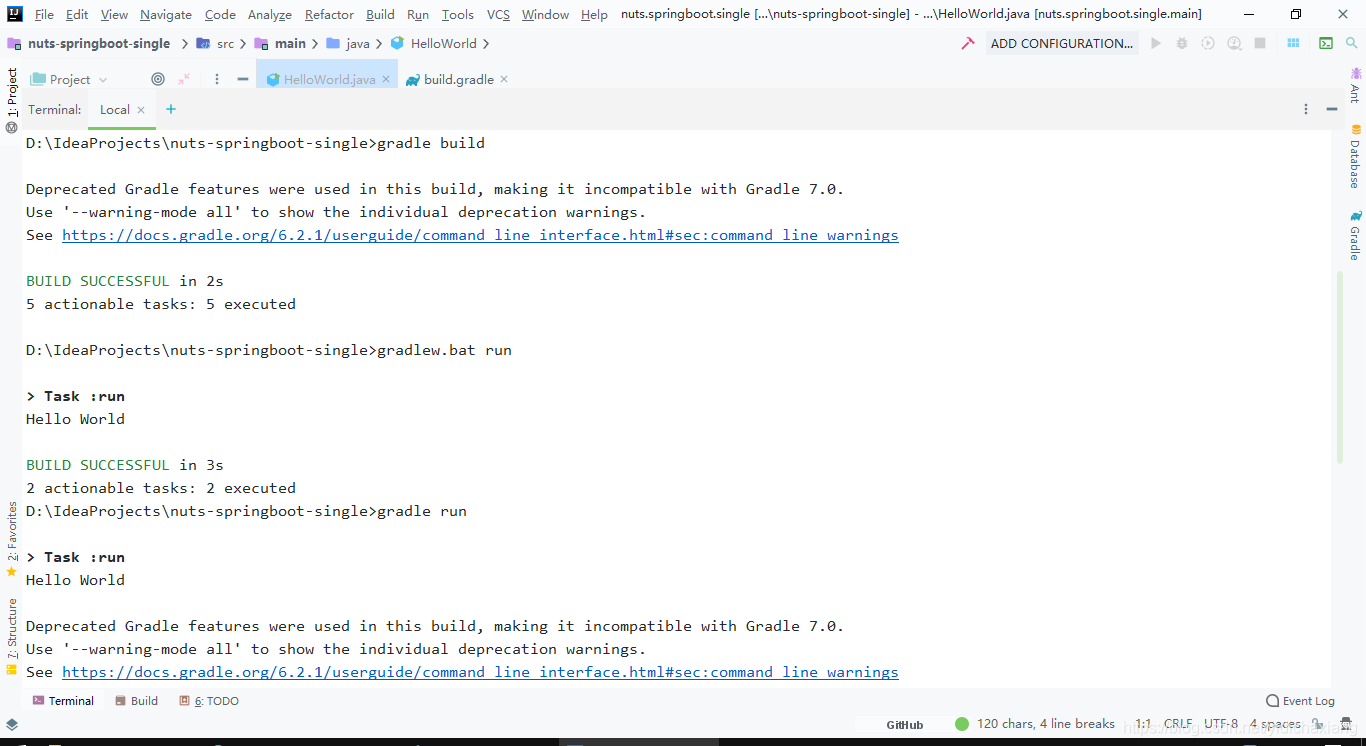This screenshot has width=1366, height=746.
Task: Close the HelloWorld.java tab
Action: point(386,79)
